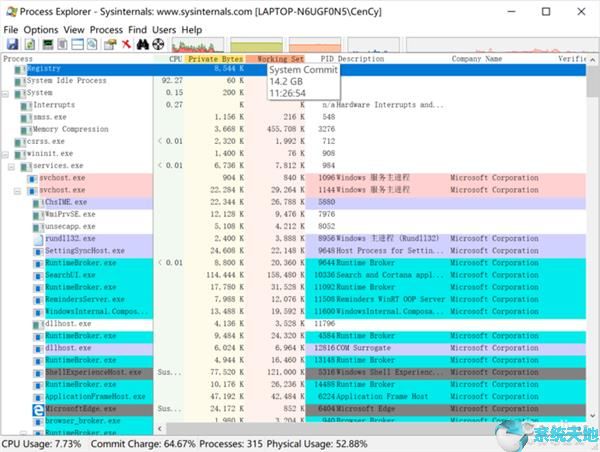The width and height of the screenshot is (600, 452).
Task: Click the rundll32.exe blank page icon
Action: click(x=38, y=240)
